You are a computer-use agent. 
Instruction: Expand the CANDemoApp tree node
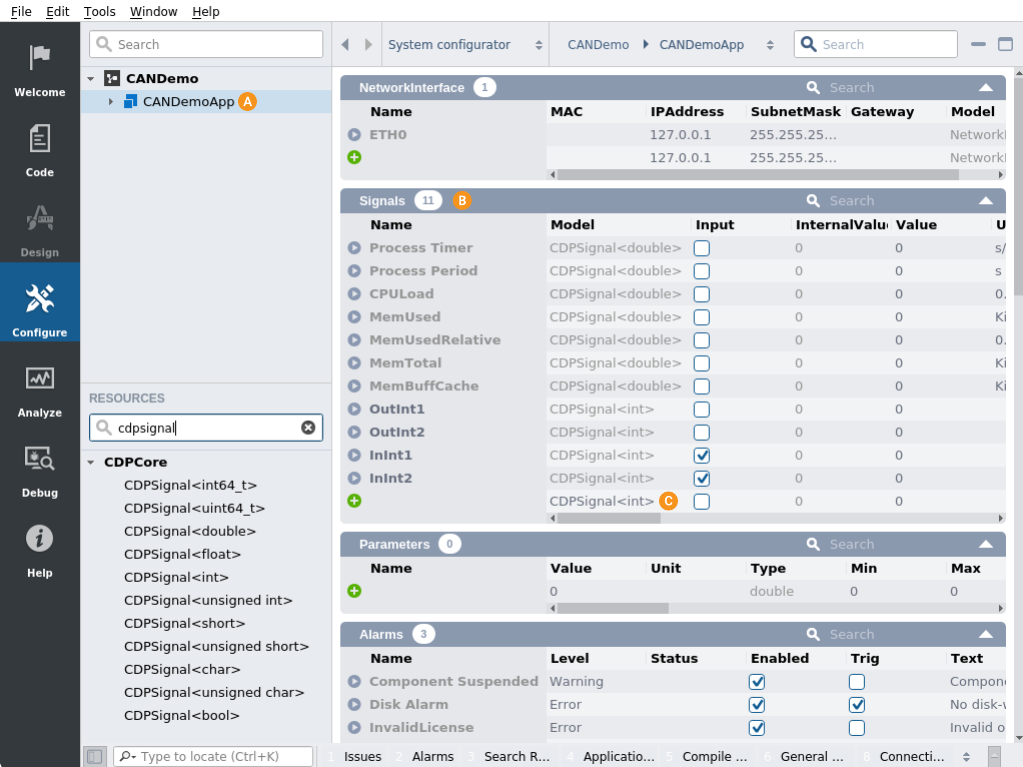111,102
